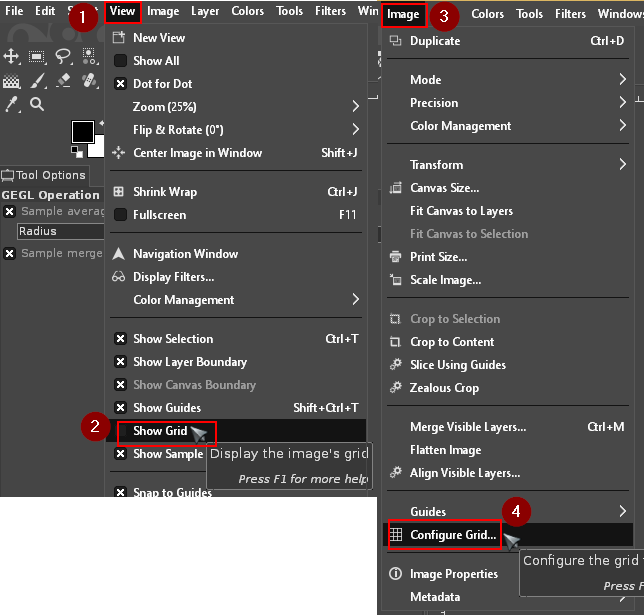Open the Guides submenu

coord(510,512)
